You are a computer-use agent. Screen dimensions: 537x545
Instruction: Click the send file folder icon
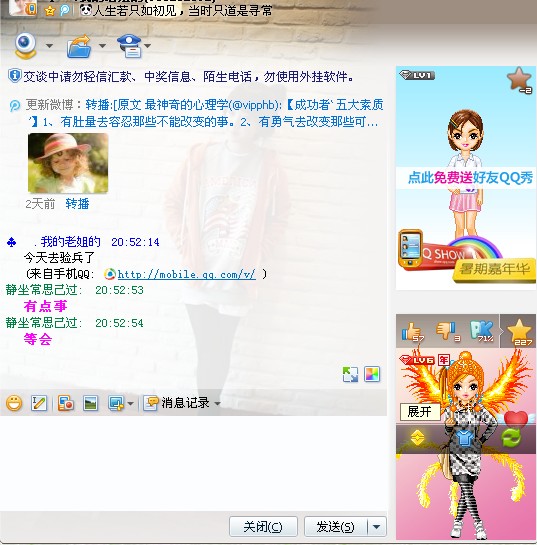[x=79, y=46]
